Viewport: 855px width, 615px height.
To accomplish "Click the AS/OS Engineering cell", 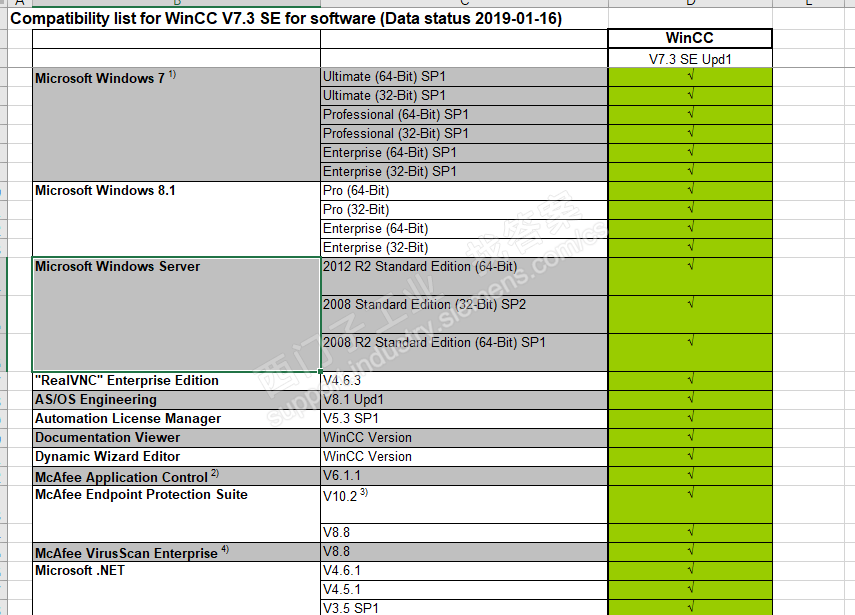I will pos(176,400).
